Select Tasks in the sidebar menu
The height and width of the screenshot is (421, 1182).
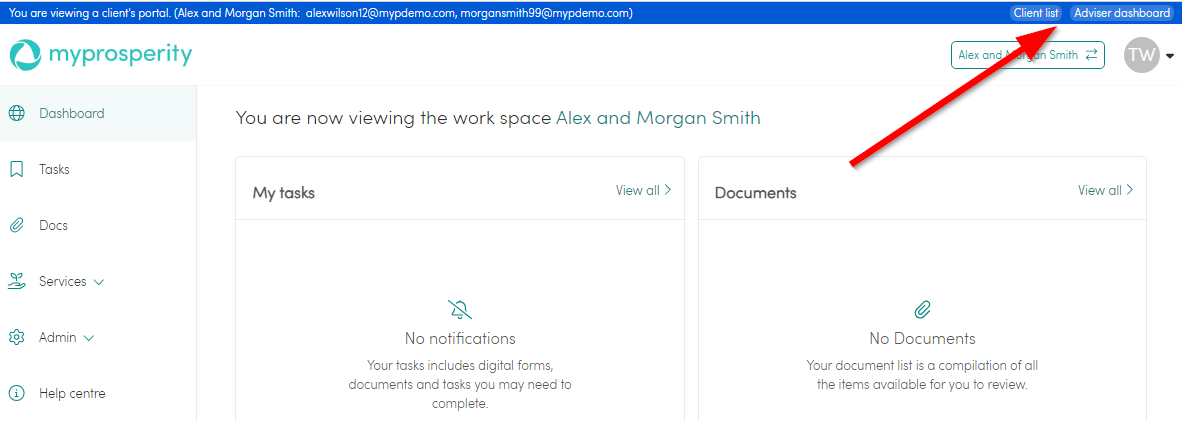coord(54,169)
